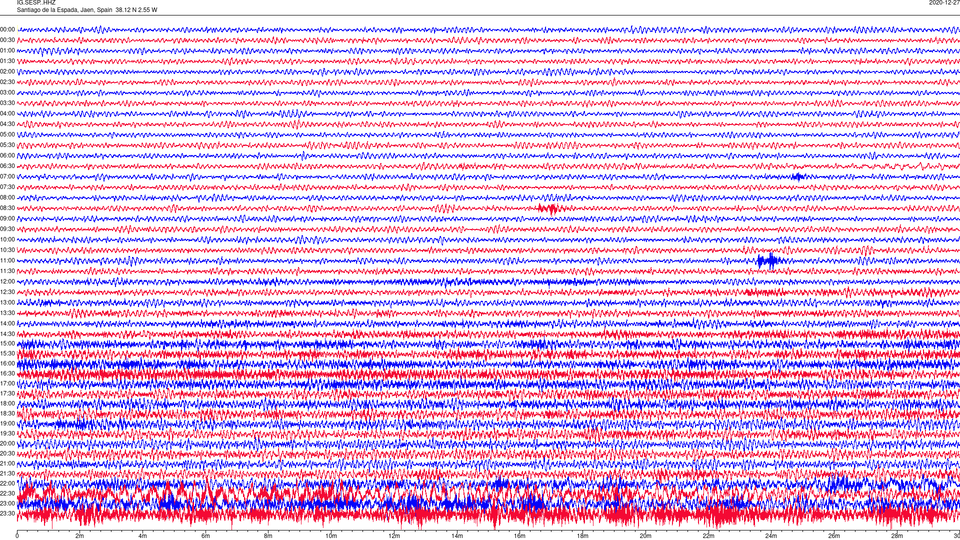
Task: Select the 14:30 trace time label
Action: tap(7, 334)
